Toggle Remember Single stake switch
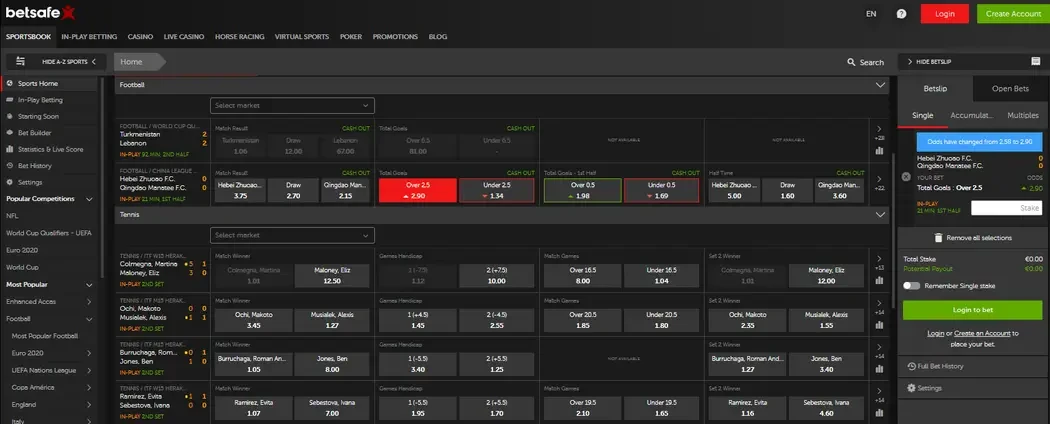Viewport: 1050px width, 424px height. point(911,286)
